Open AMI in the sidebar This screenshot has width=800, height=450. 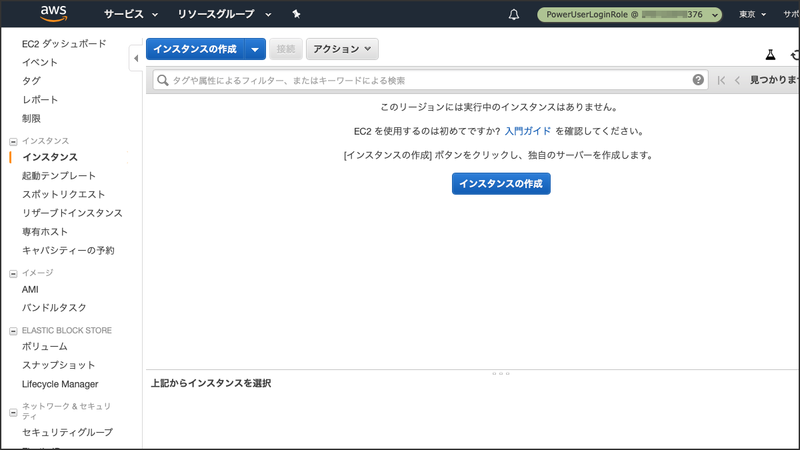click(x=30, y=289)
